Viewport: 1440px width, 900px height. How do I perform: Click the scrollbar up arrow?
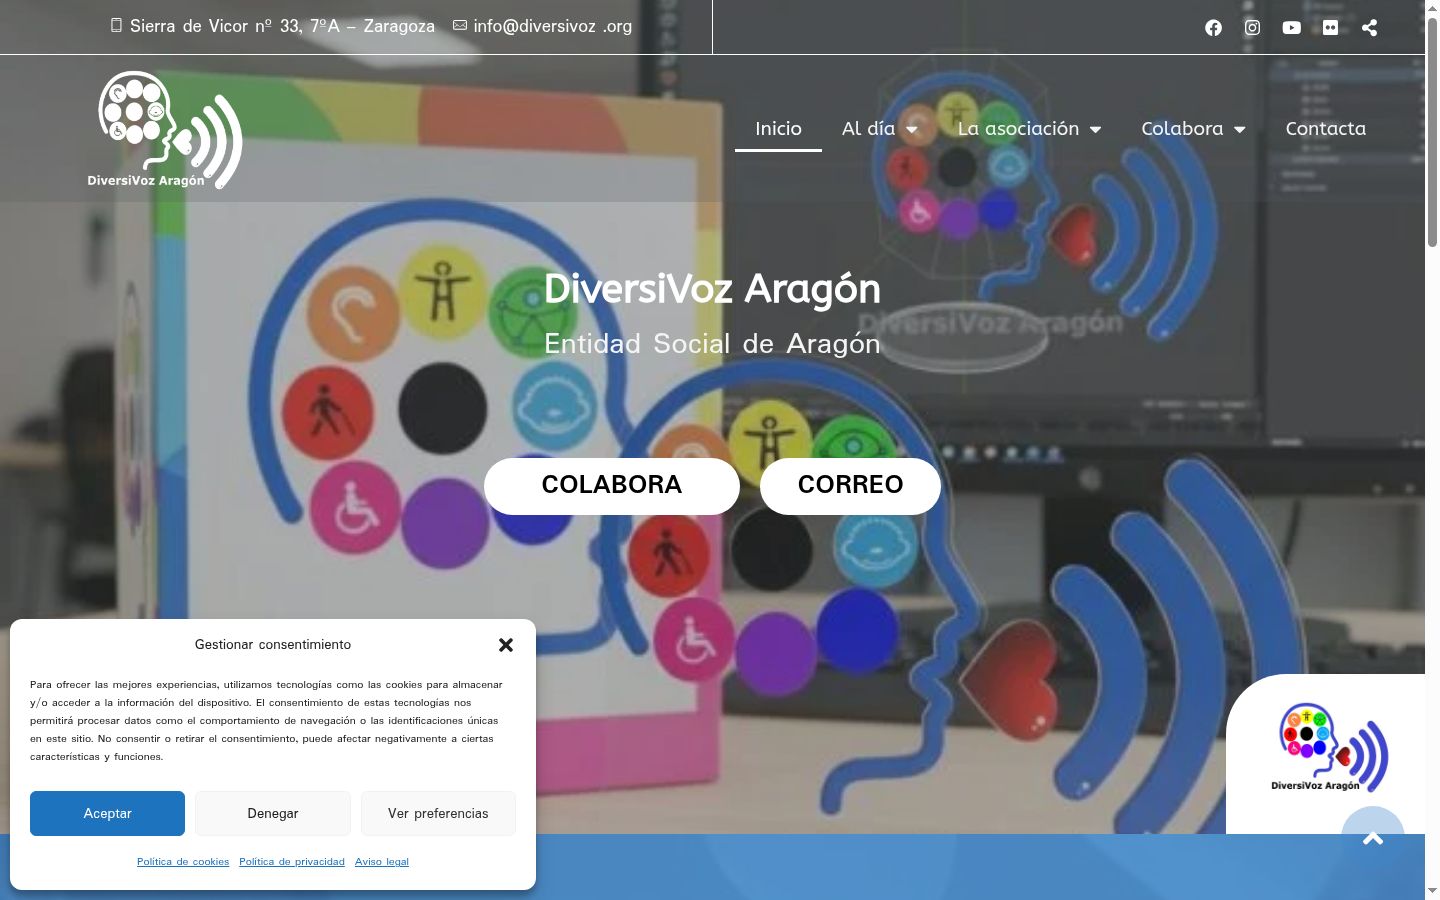point(1432,8)
